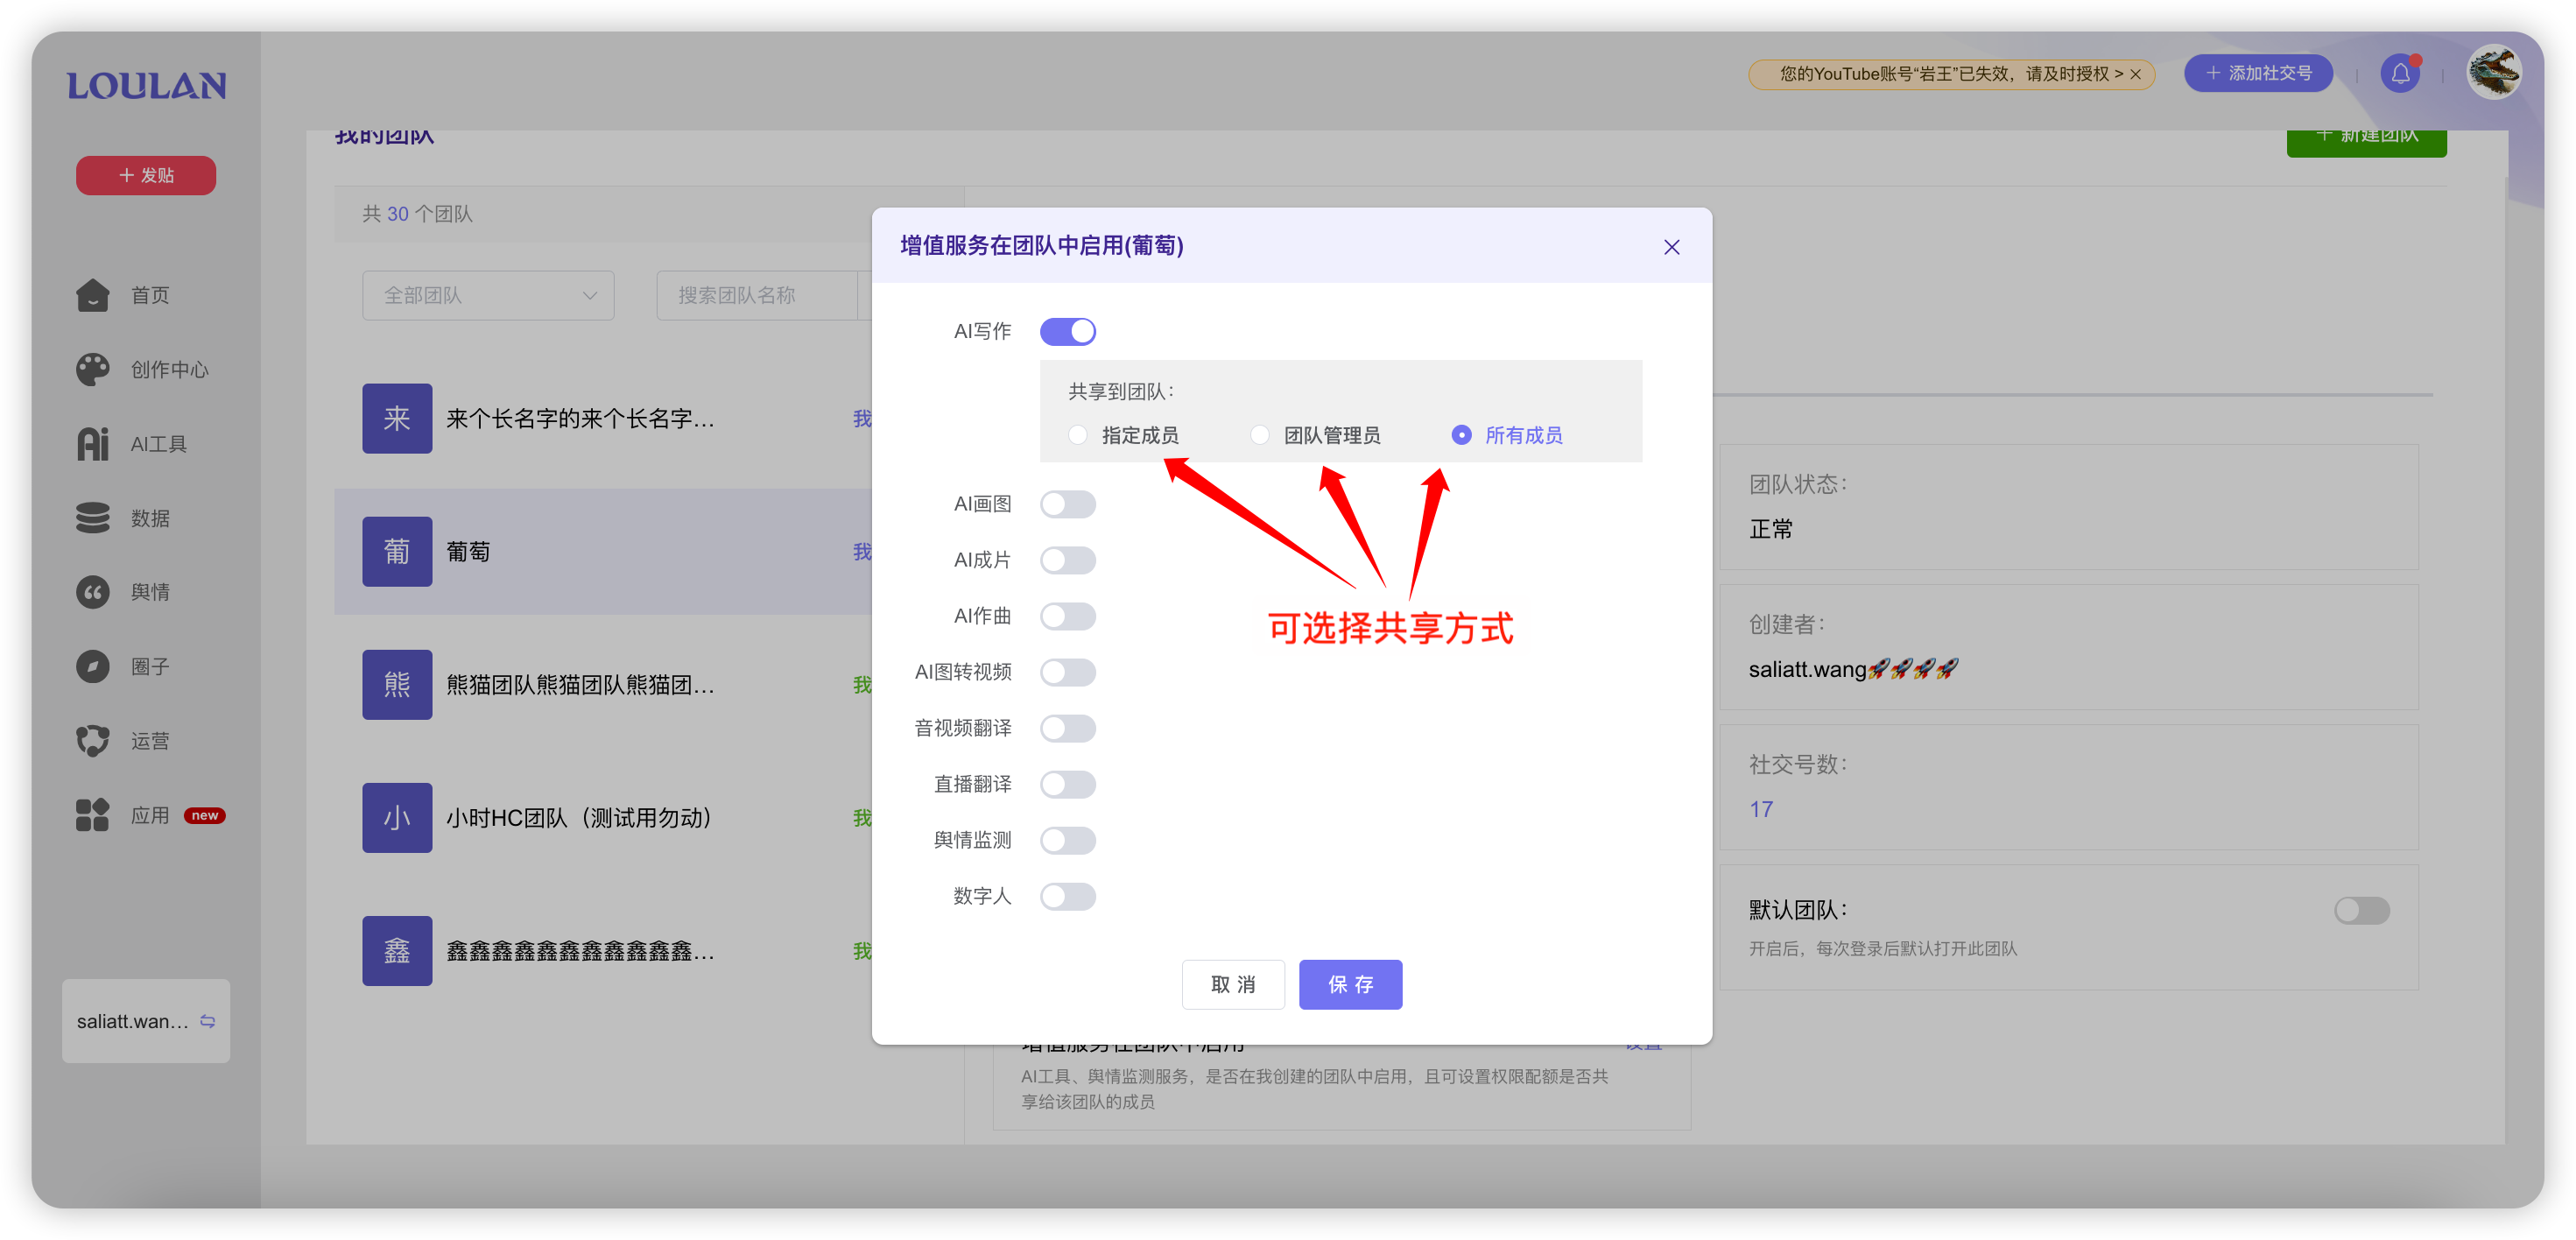Click the account switch icon beside saliatt.wan
Image resolution: width=2576 pixels, height=1240 pixels.
(x=208, y=1021)
